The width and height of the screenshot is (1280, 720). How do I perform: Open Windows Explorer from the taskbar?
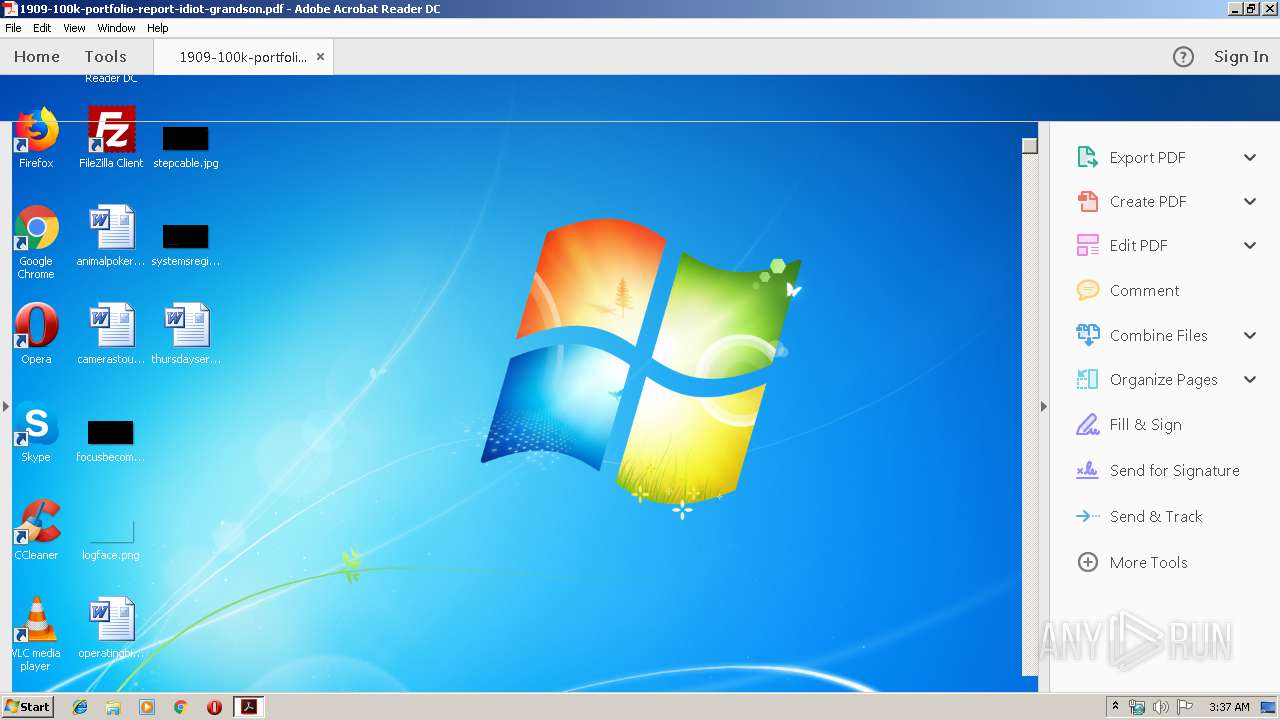pyautogui.click(x=113, y=707)
